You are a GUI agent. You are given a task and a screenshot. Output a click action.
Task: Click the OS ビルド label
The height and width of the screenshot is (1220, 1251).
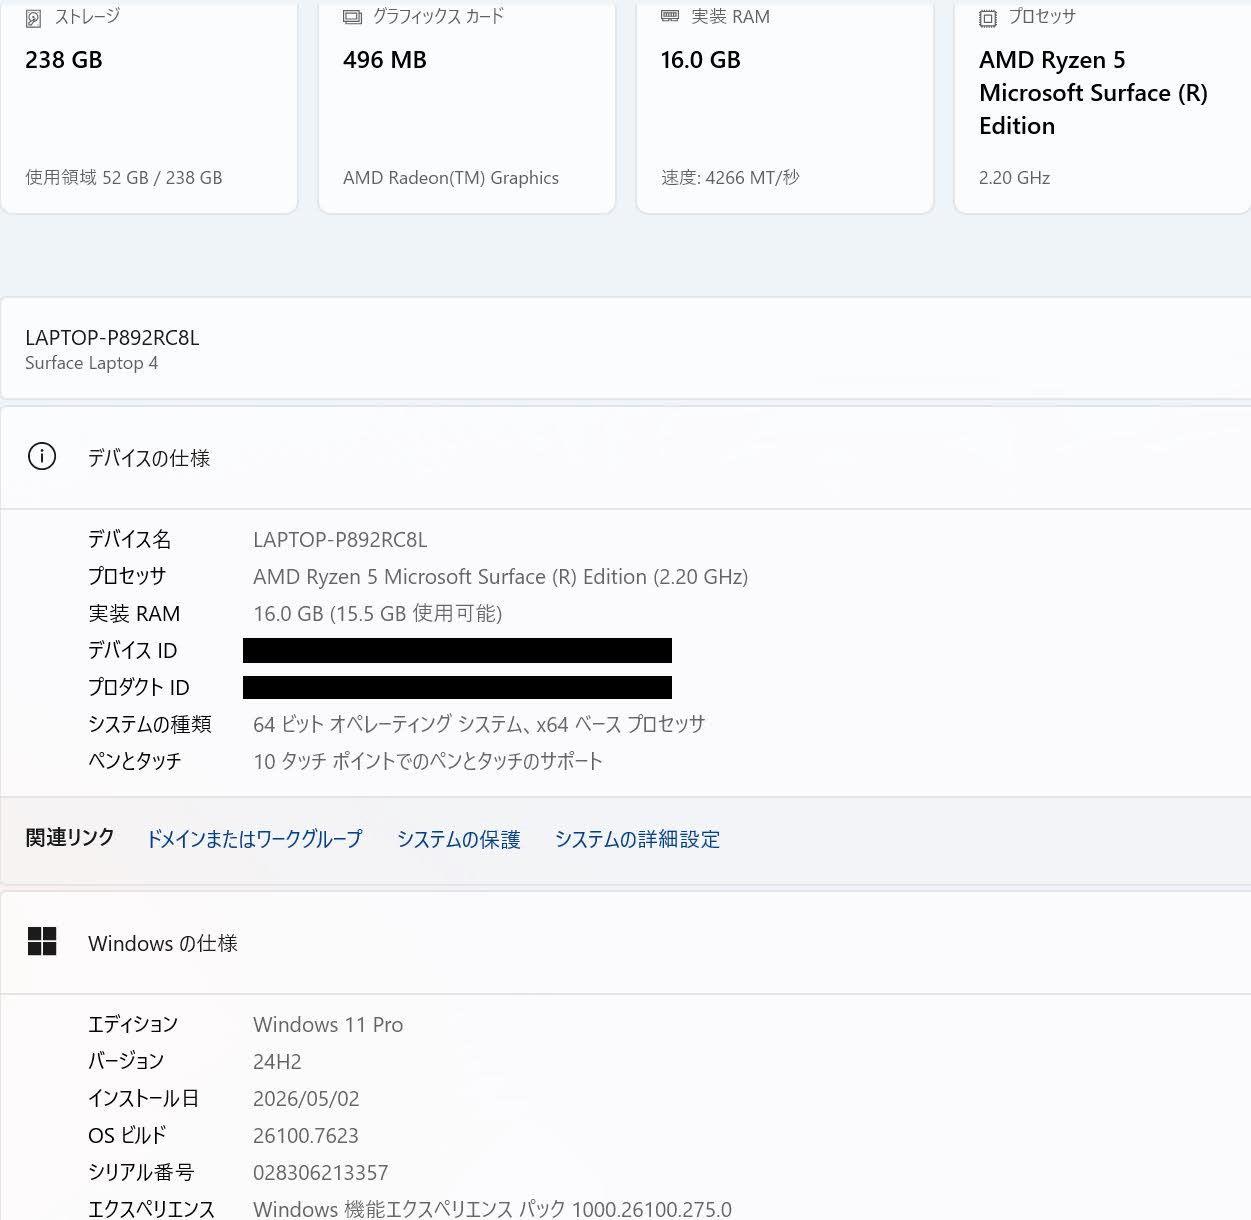[x=127, y=1136]
